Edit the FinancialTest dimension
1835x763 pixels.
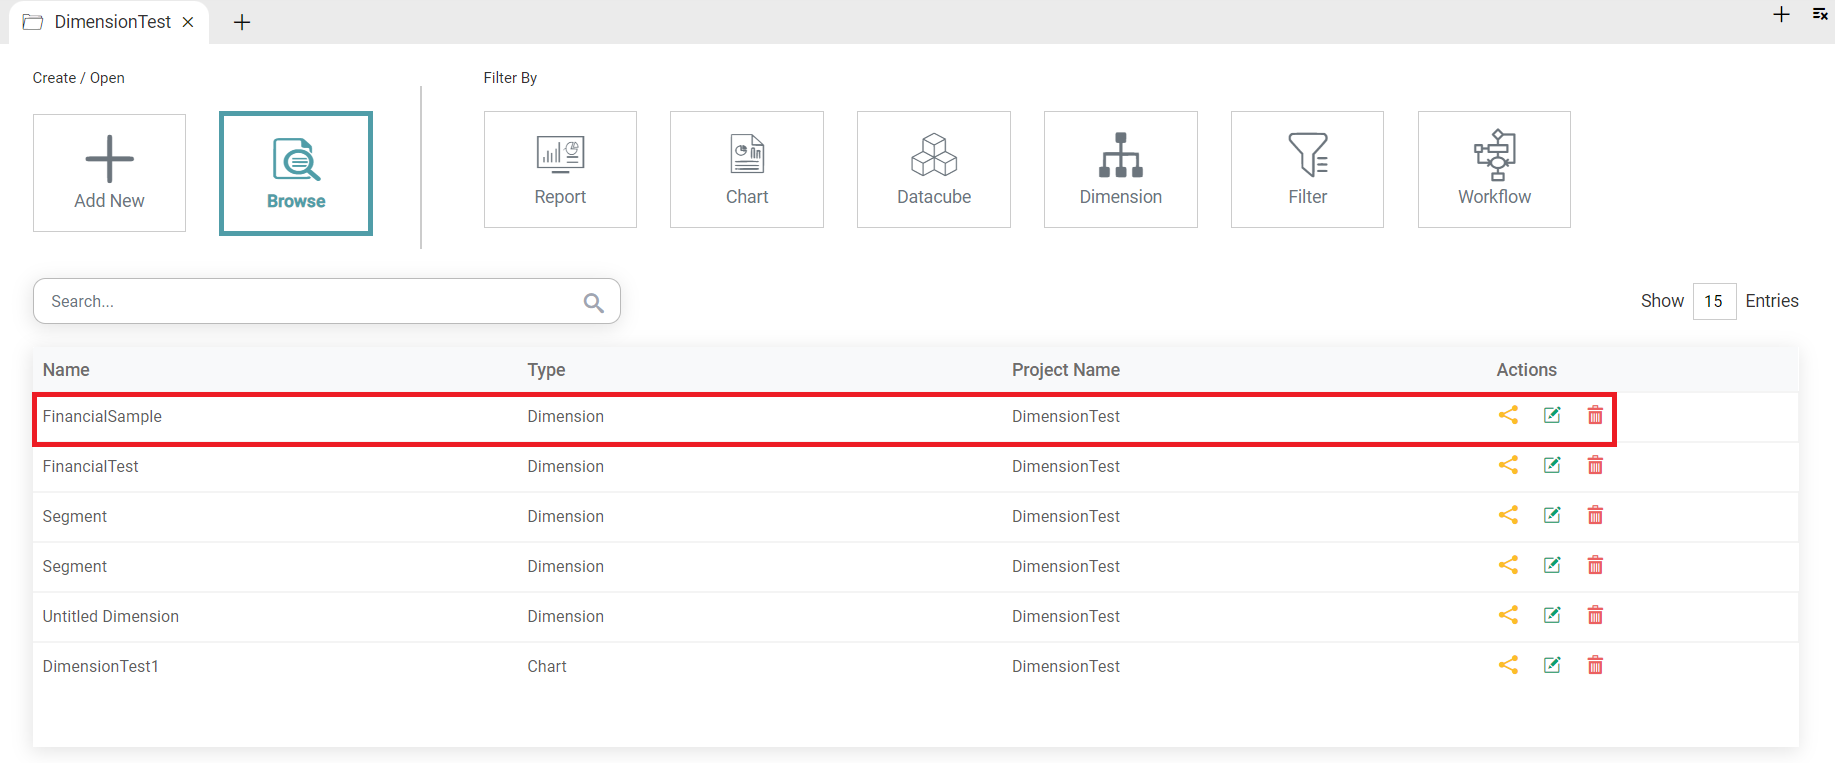click(1552, 465)
